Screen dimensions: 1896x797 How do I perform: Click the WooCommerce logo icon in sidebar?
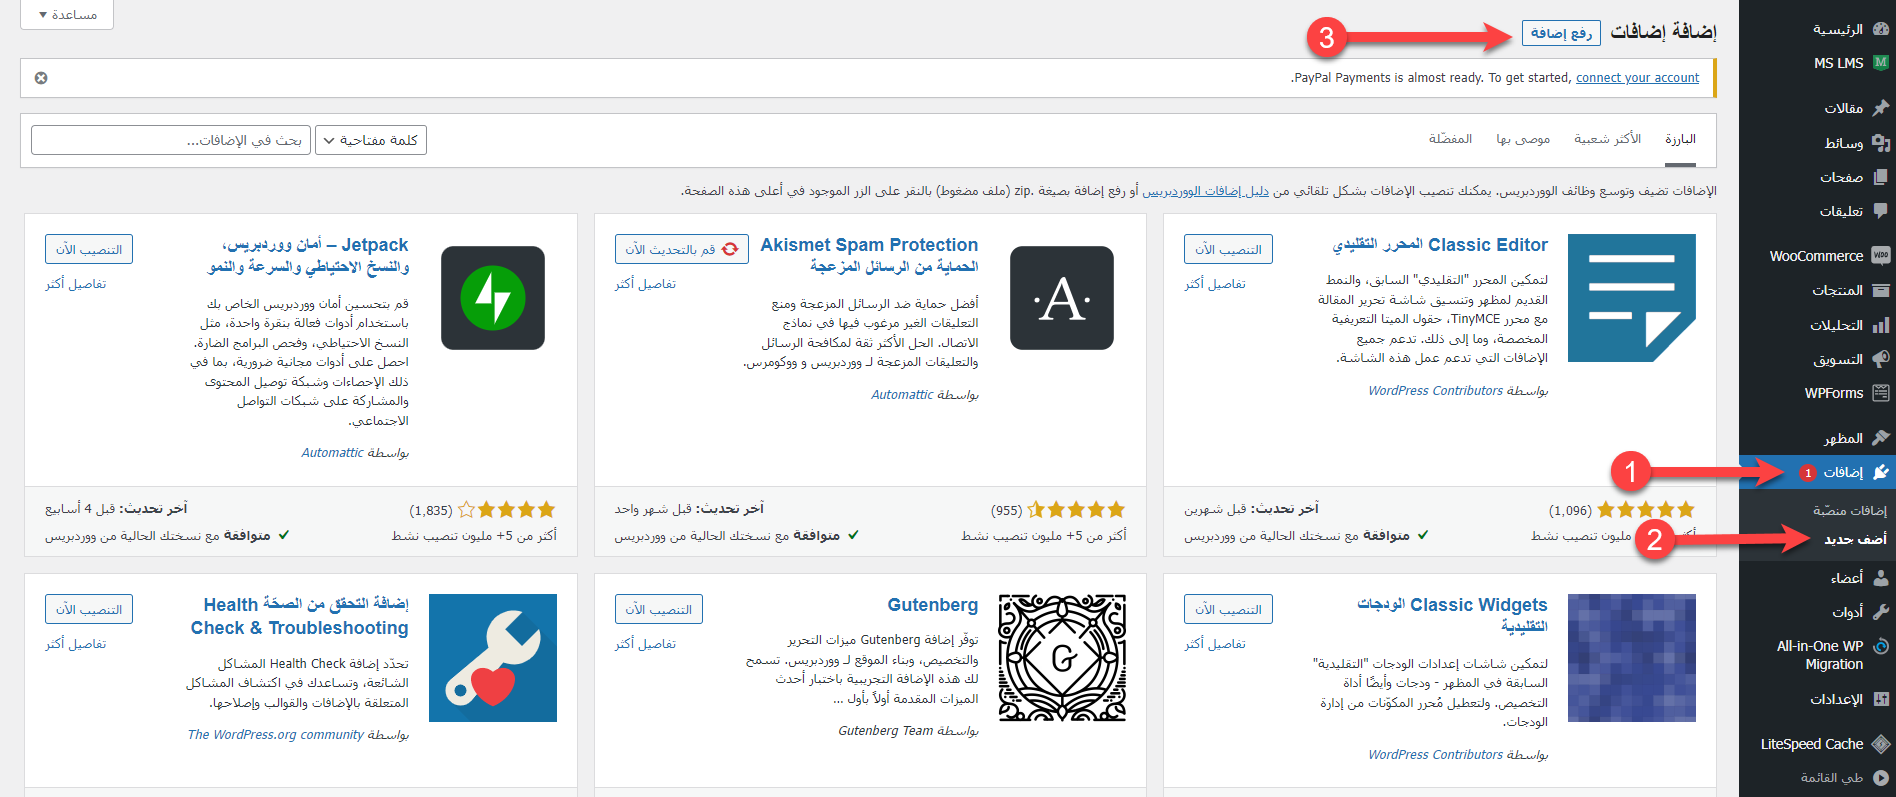1880,255
